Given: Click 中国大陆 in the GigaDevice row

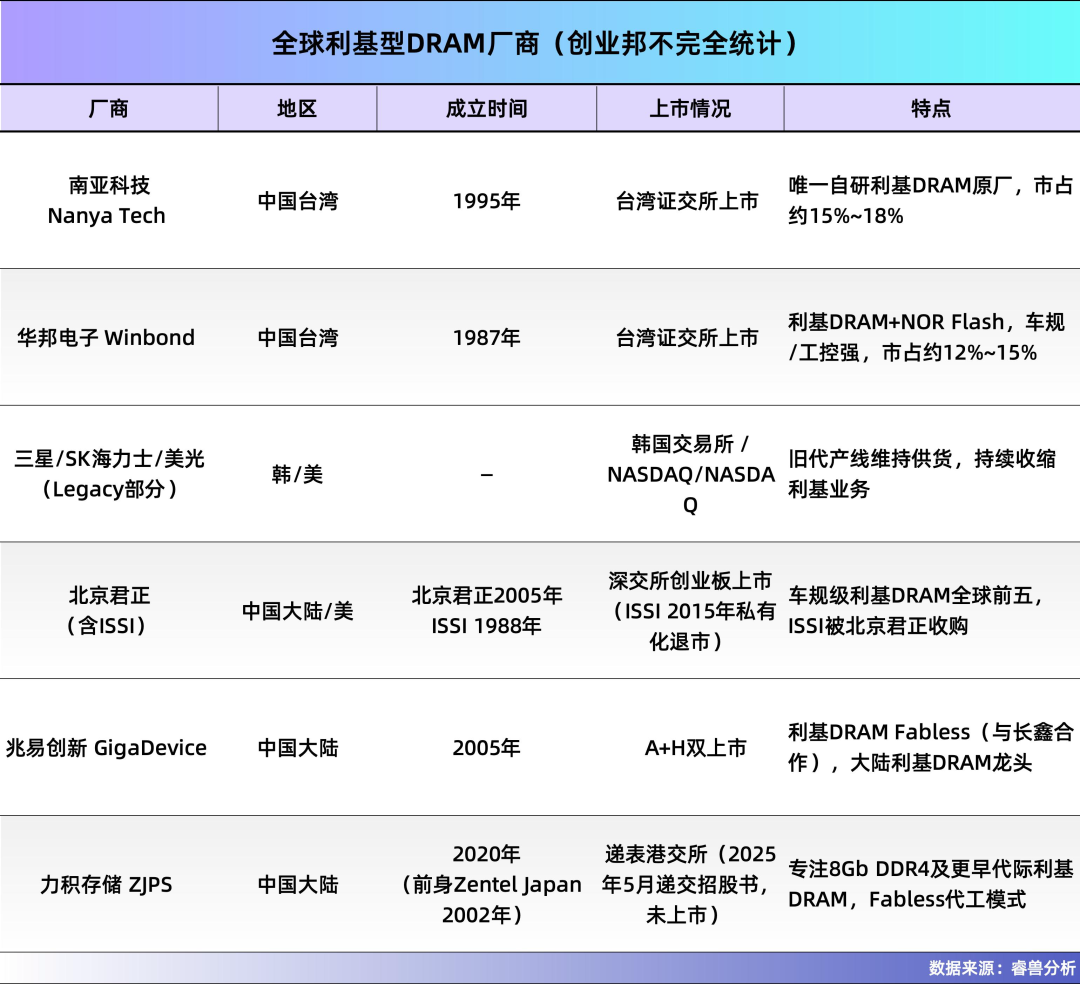Looking at the screenshot, I should [298, 748].
